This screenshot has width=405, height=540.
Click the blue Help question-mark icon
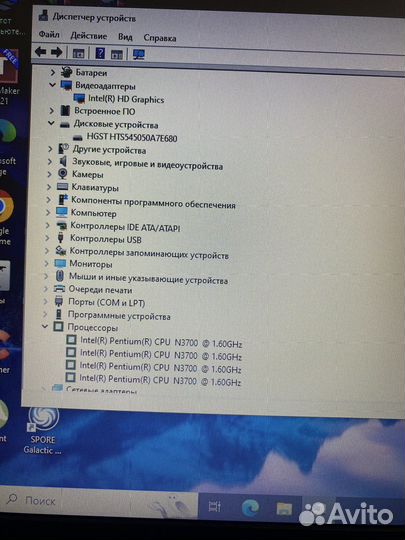(x=100, y=53)
